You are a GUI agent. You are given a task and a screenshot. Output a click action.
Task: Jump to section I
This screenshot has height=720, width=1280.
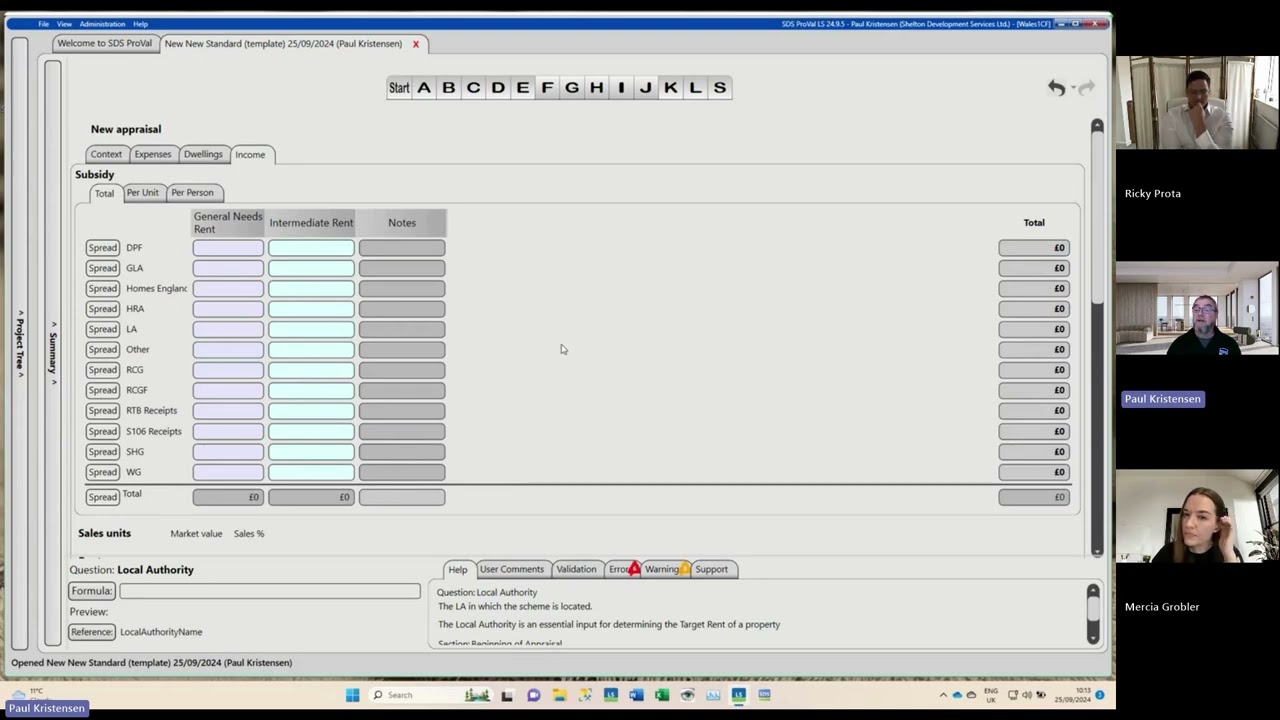click(621, 88)
